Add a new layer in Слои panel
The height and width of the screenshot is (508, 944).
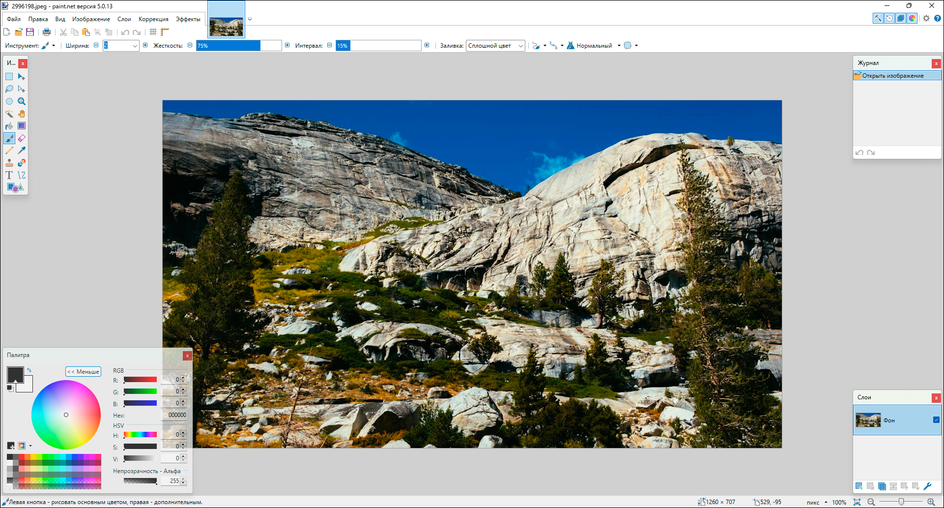[x=859, y=486]
